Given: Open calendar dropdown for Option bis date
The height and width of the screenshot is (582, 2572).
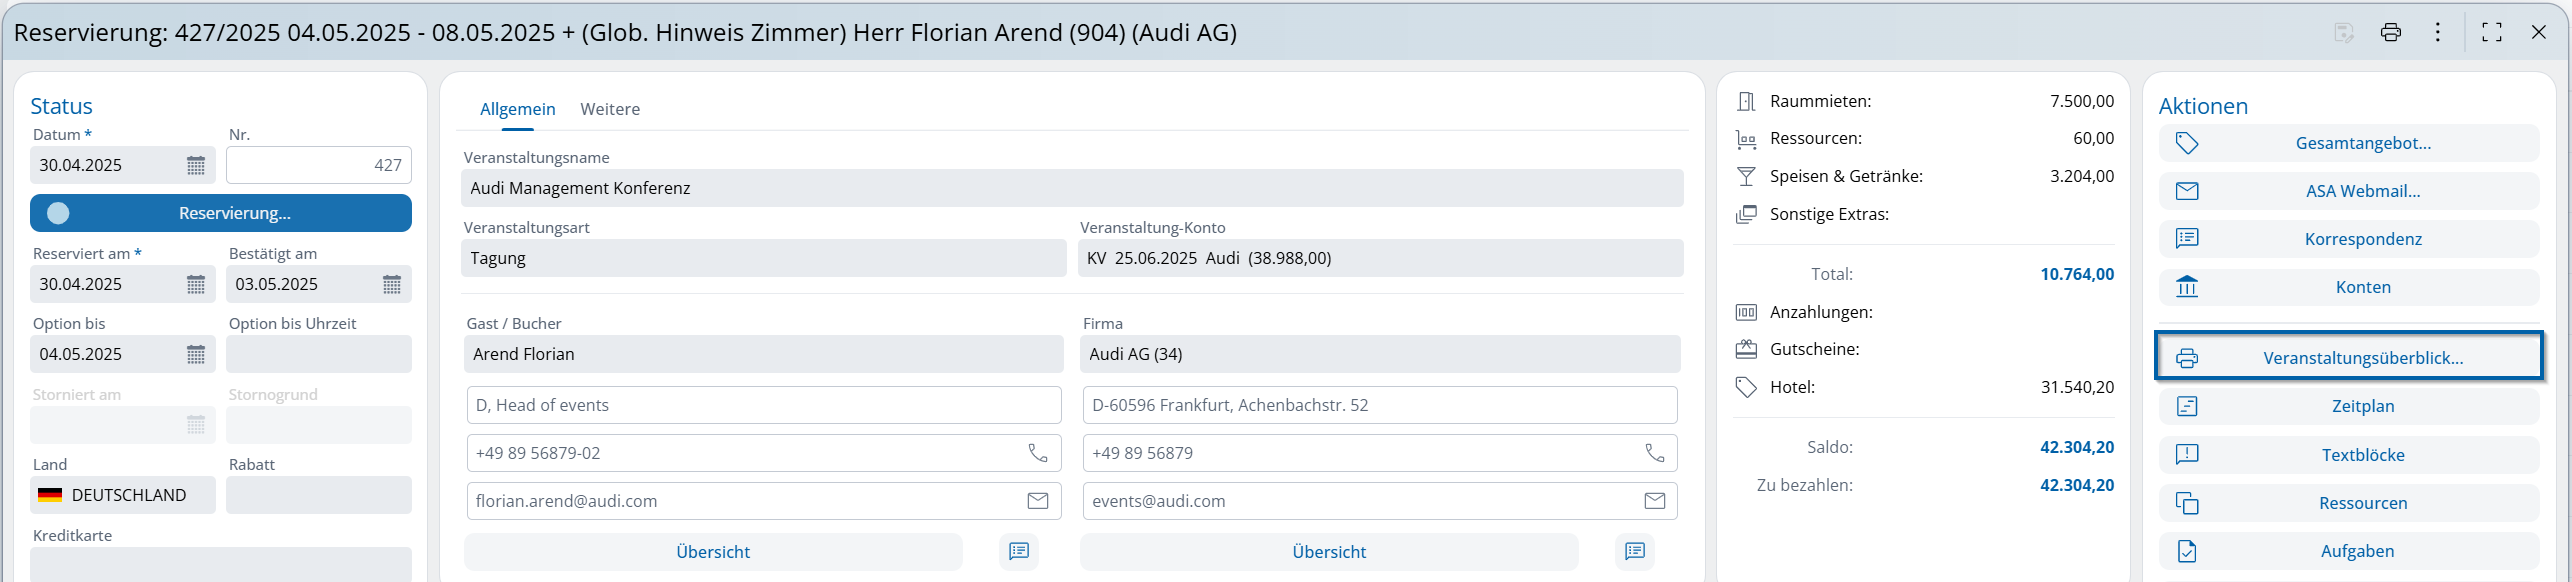Looking at the screenshot, I should [x=196, y=355].
